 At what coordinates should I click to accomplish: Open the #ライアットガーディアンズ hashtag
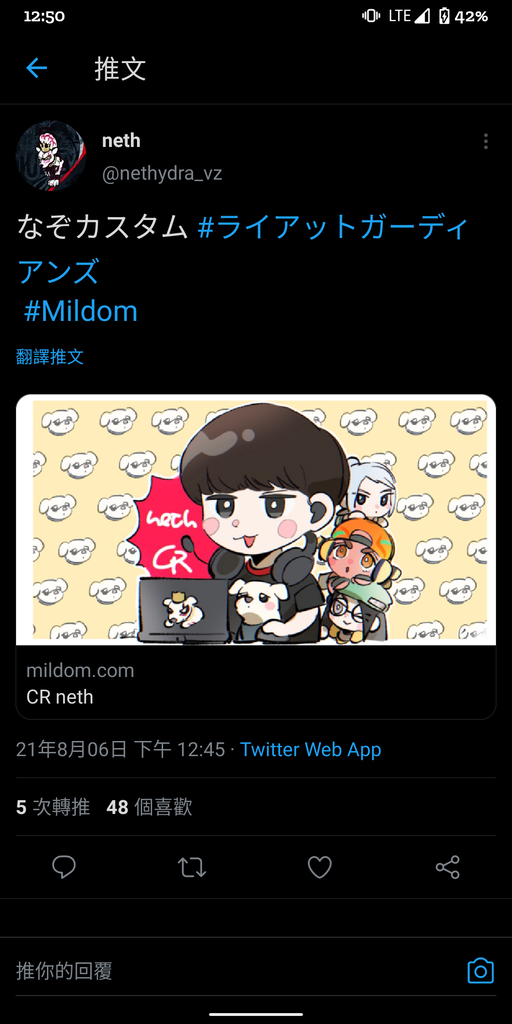coord(243,249)
